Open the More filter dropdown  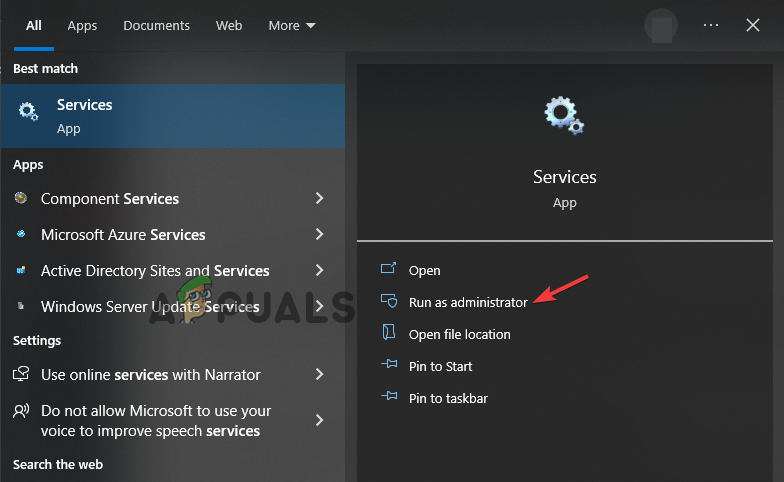click(292, 26)
